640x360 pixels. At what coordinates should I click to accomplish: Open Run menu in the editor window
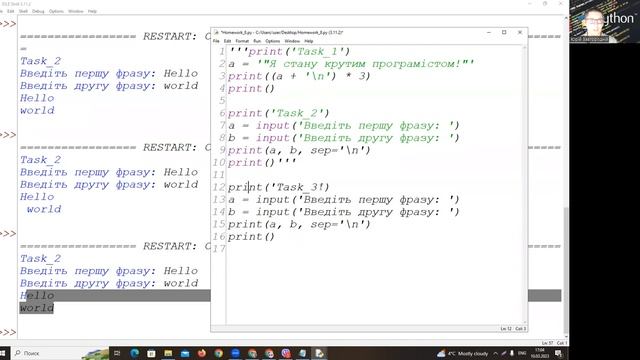point(257,41)
